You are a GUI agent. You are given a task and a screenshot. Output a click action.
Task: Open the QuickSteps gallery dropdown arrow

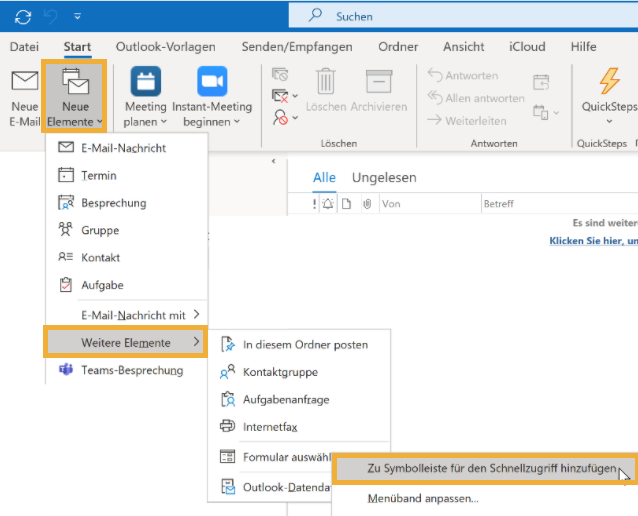coord(609,121)
